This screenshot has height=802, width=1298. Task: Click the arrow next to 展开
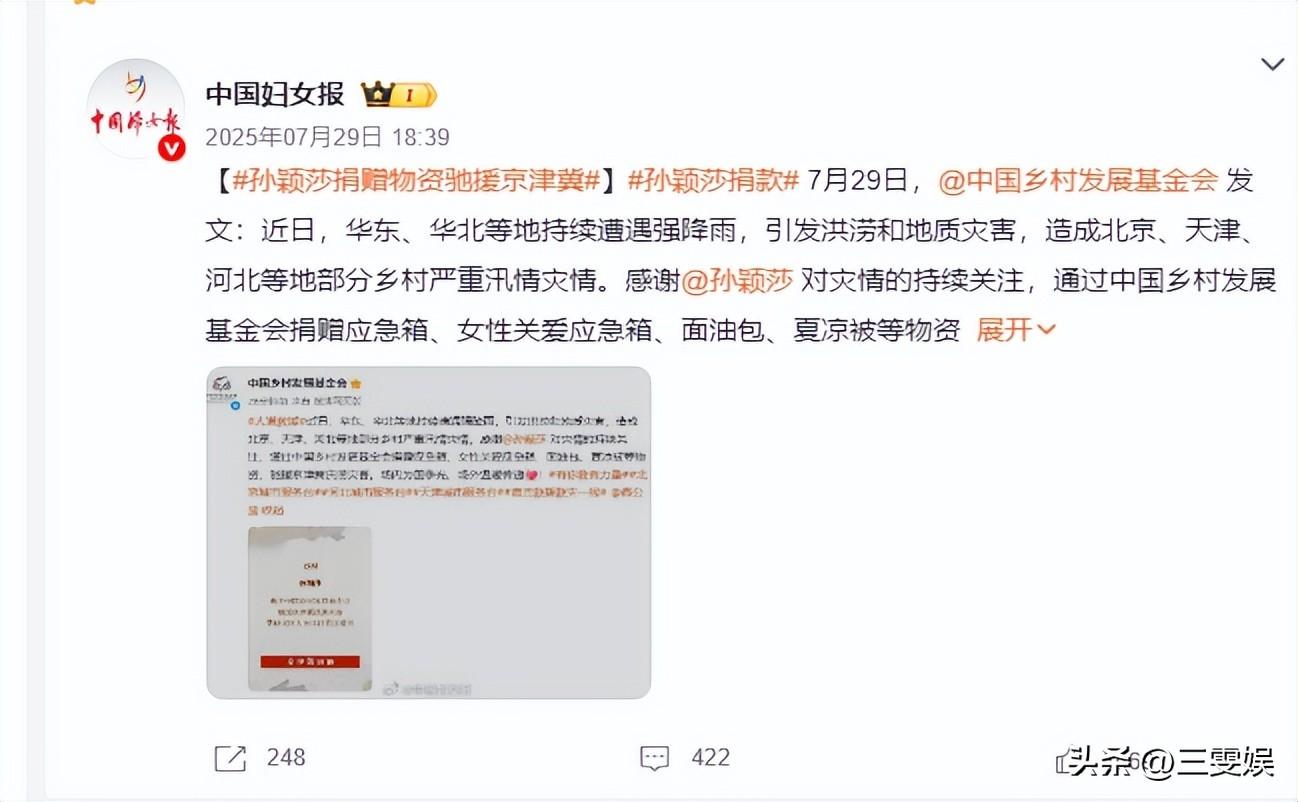[1047, 330]
